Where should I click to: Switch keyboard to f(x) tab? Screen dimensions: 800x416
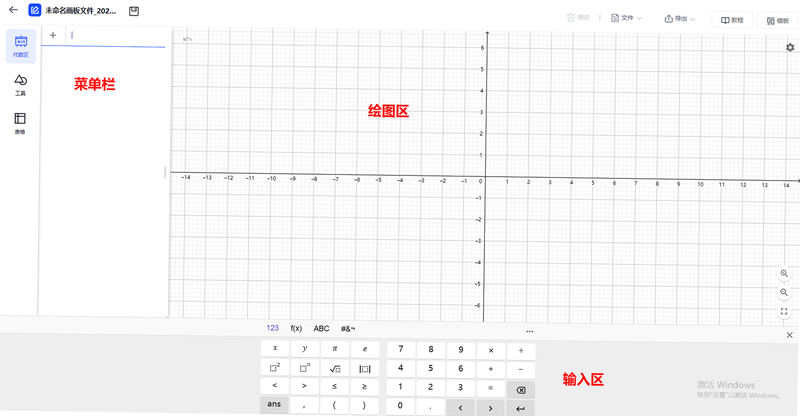296,328
